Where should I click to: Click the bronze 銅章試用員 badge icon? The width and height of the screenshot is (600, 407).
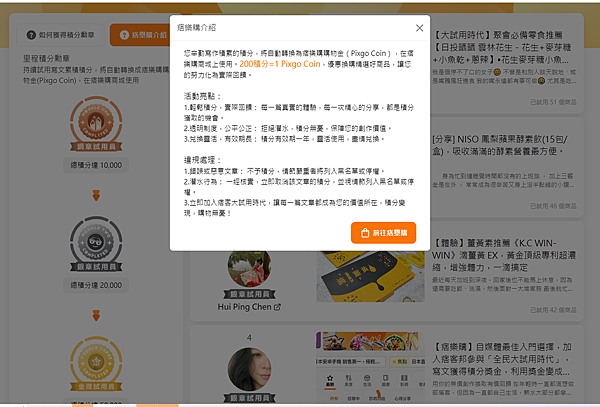click(x=96, y=124)
